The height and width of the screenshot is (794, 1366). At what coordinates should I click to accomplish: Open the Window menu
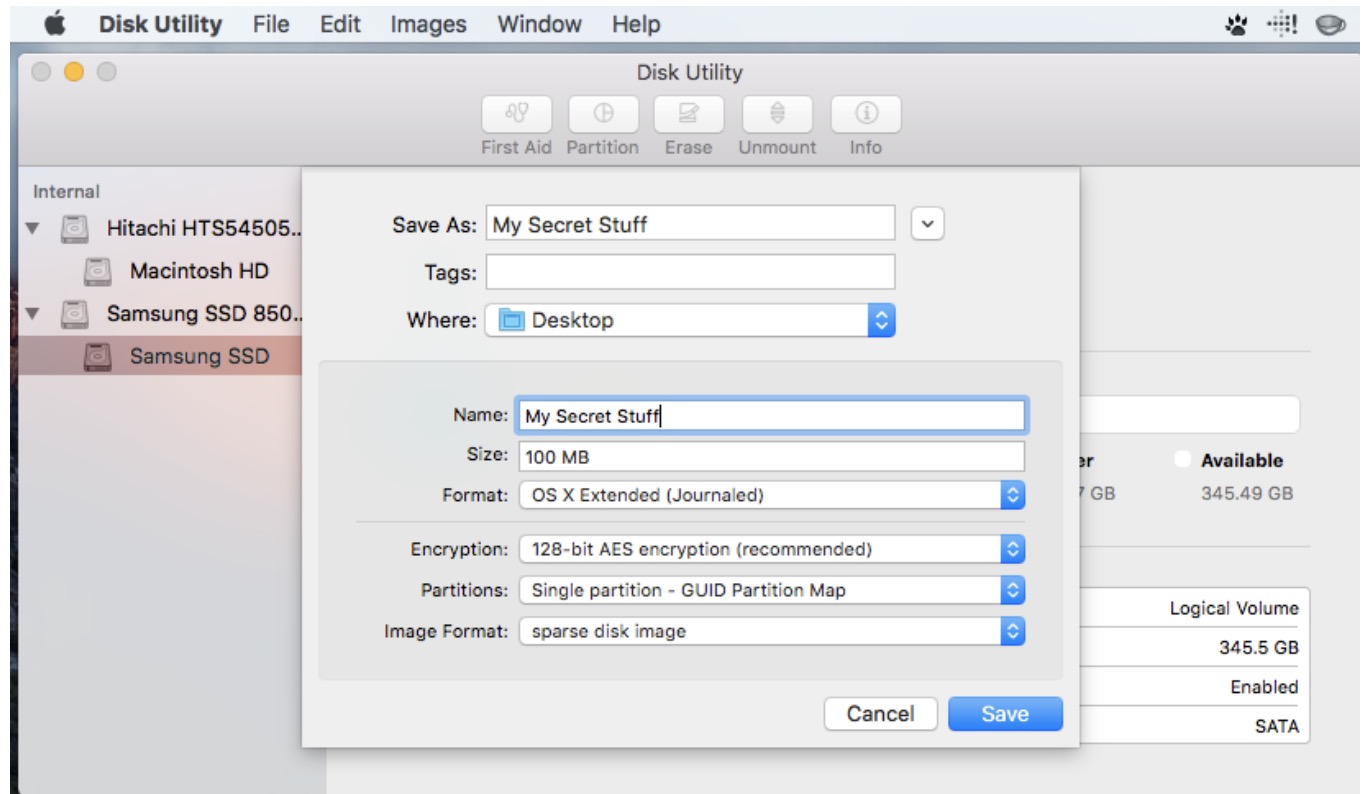click(540, 23)
